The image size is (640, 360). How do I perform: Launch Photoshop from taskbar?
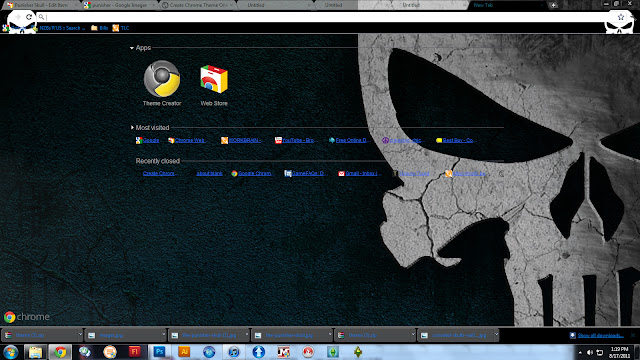tap(159, 352)
